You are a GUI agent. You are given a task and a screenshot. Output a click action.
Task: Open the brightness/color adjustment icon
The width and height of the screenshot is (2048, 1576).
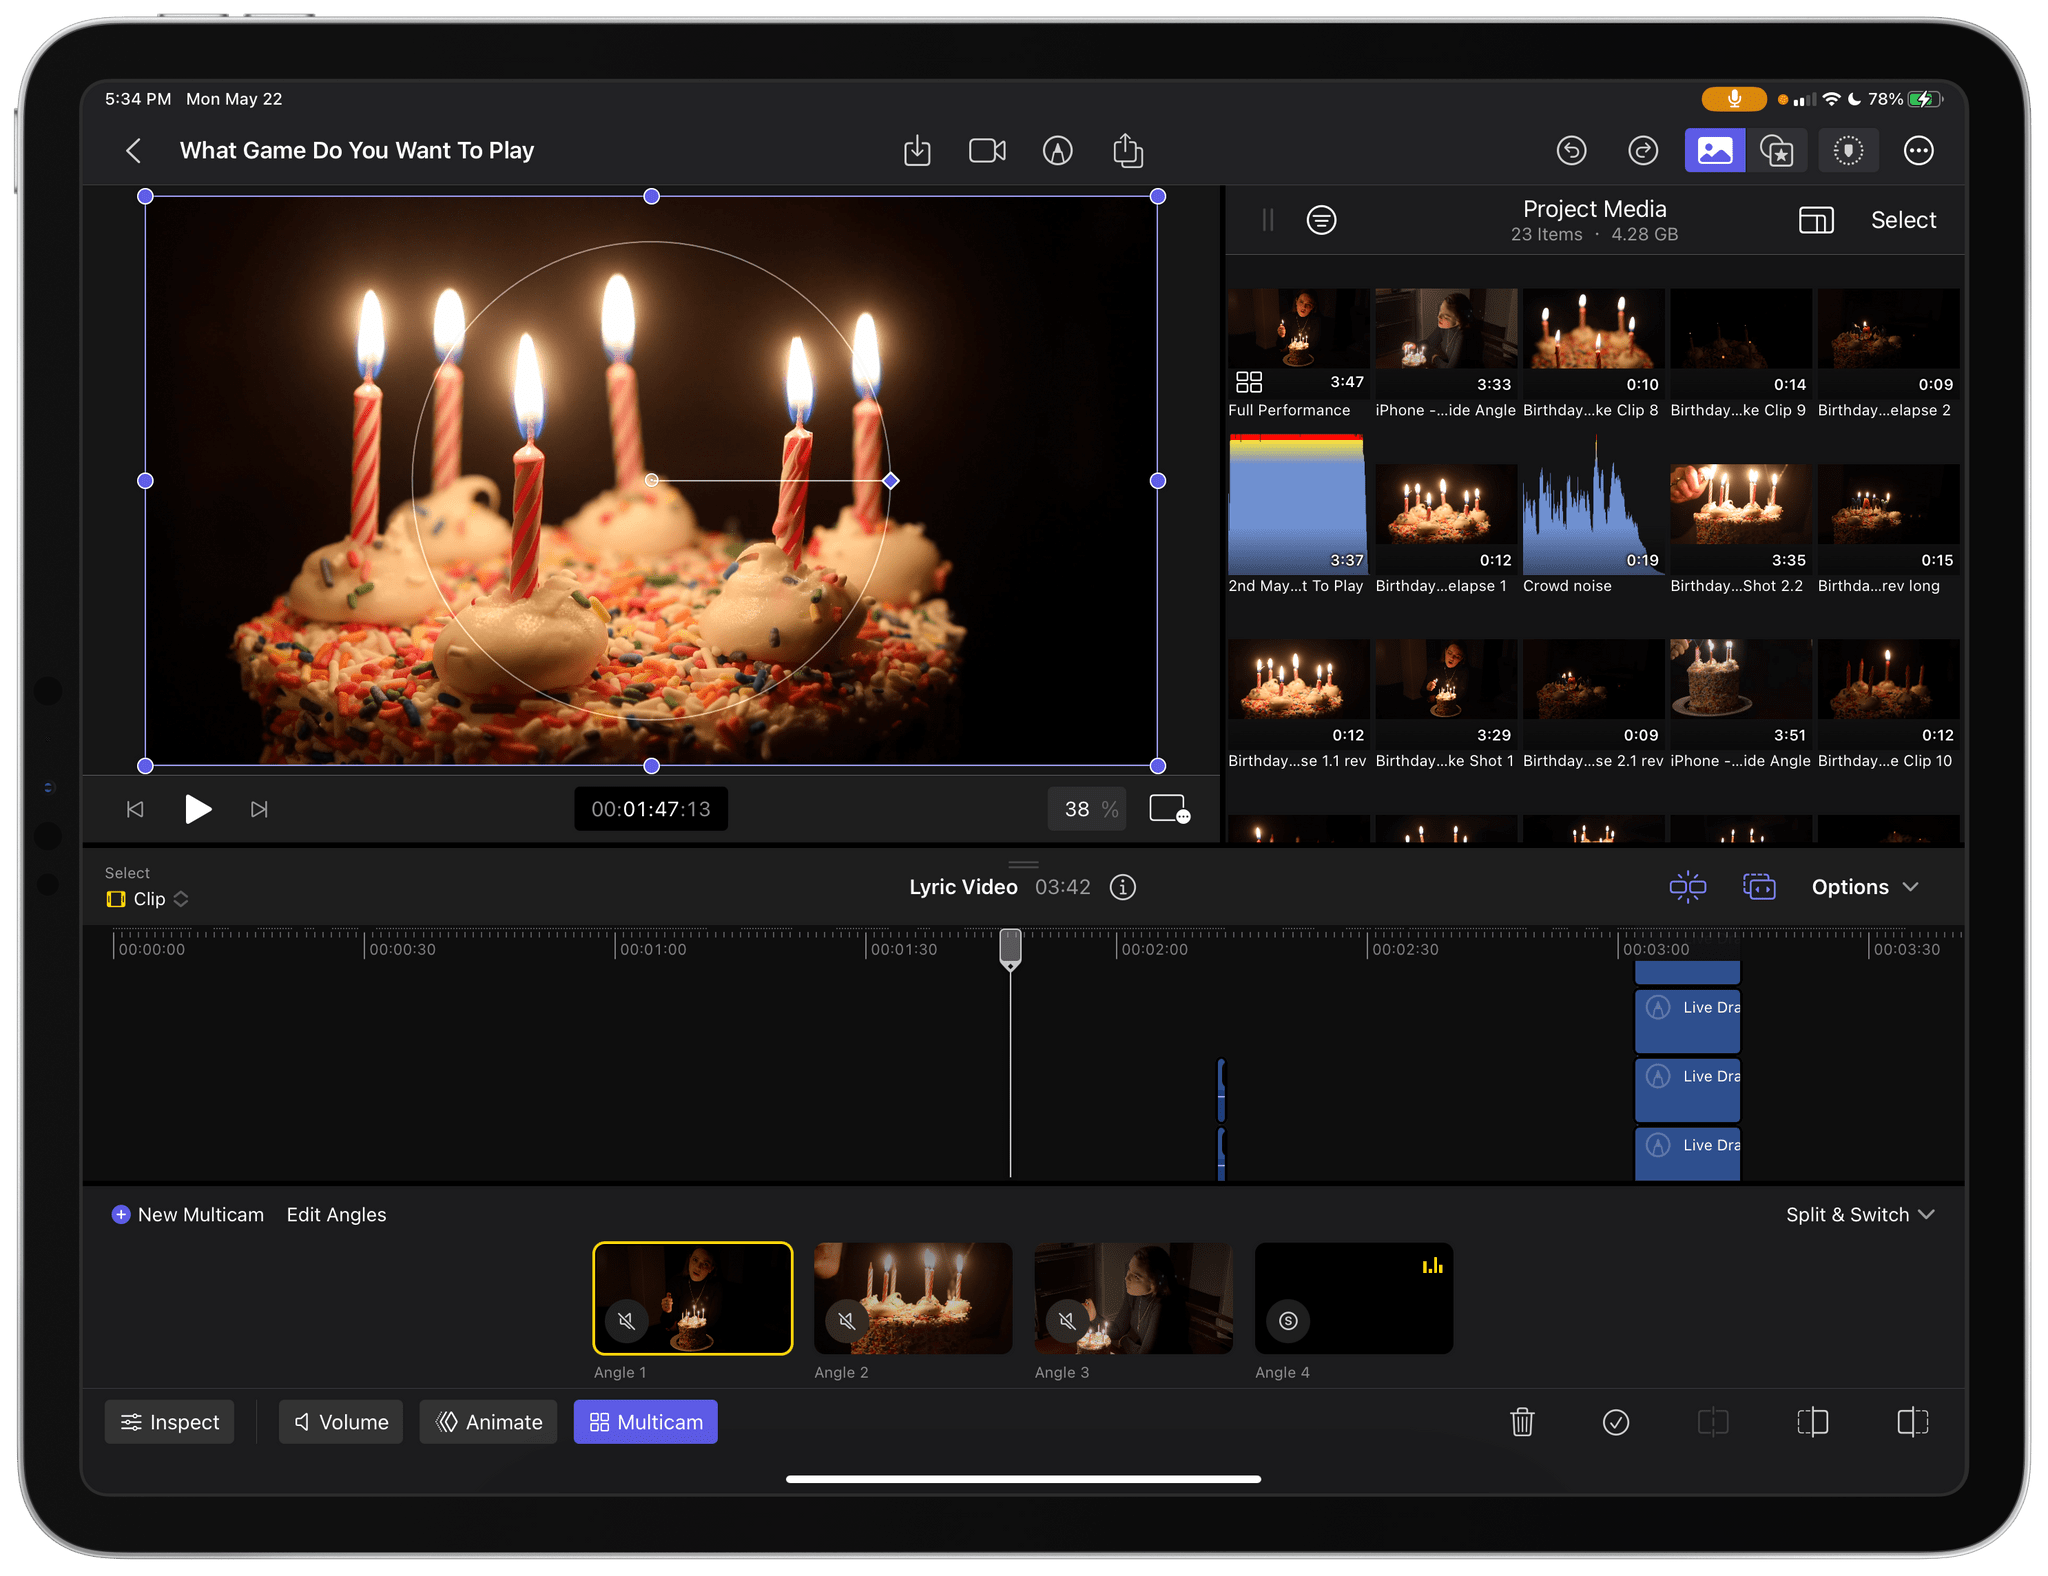pos(1849,151)
